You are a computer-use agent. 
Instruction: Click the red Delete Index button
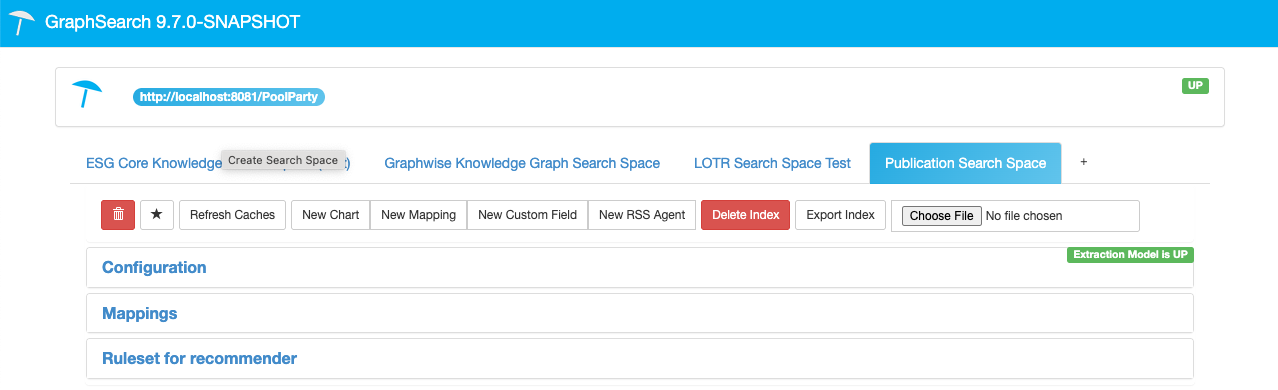coord(746,214)
